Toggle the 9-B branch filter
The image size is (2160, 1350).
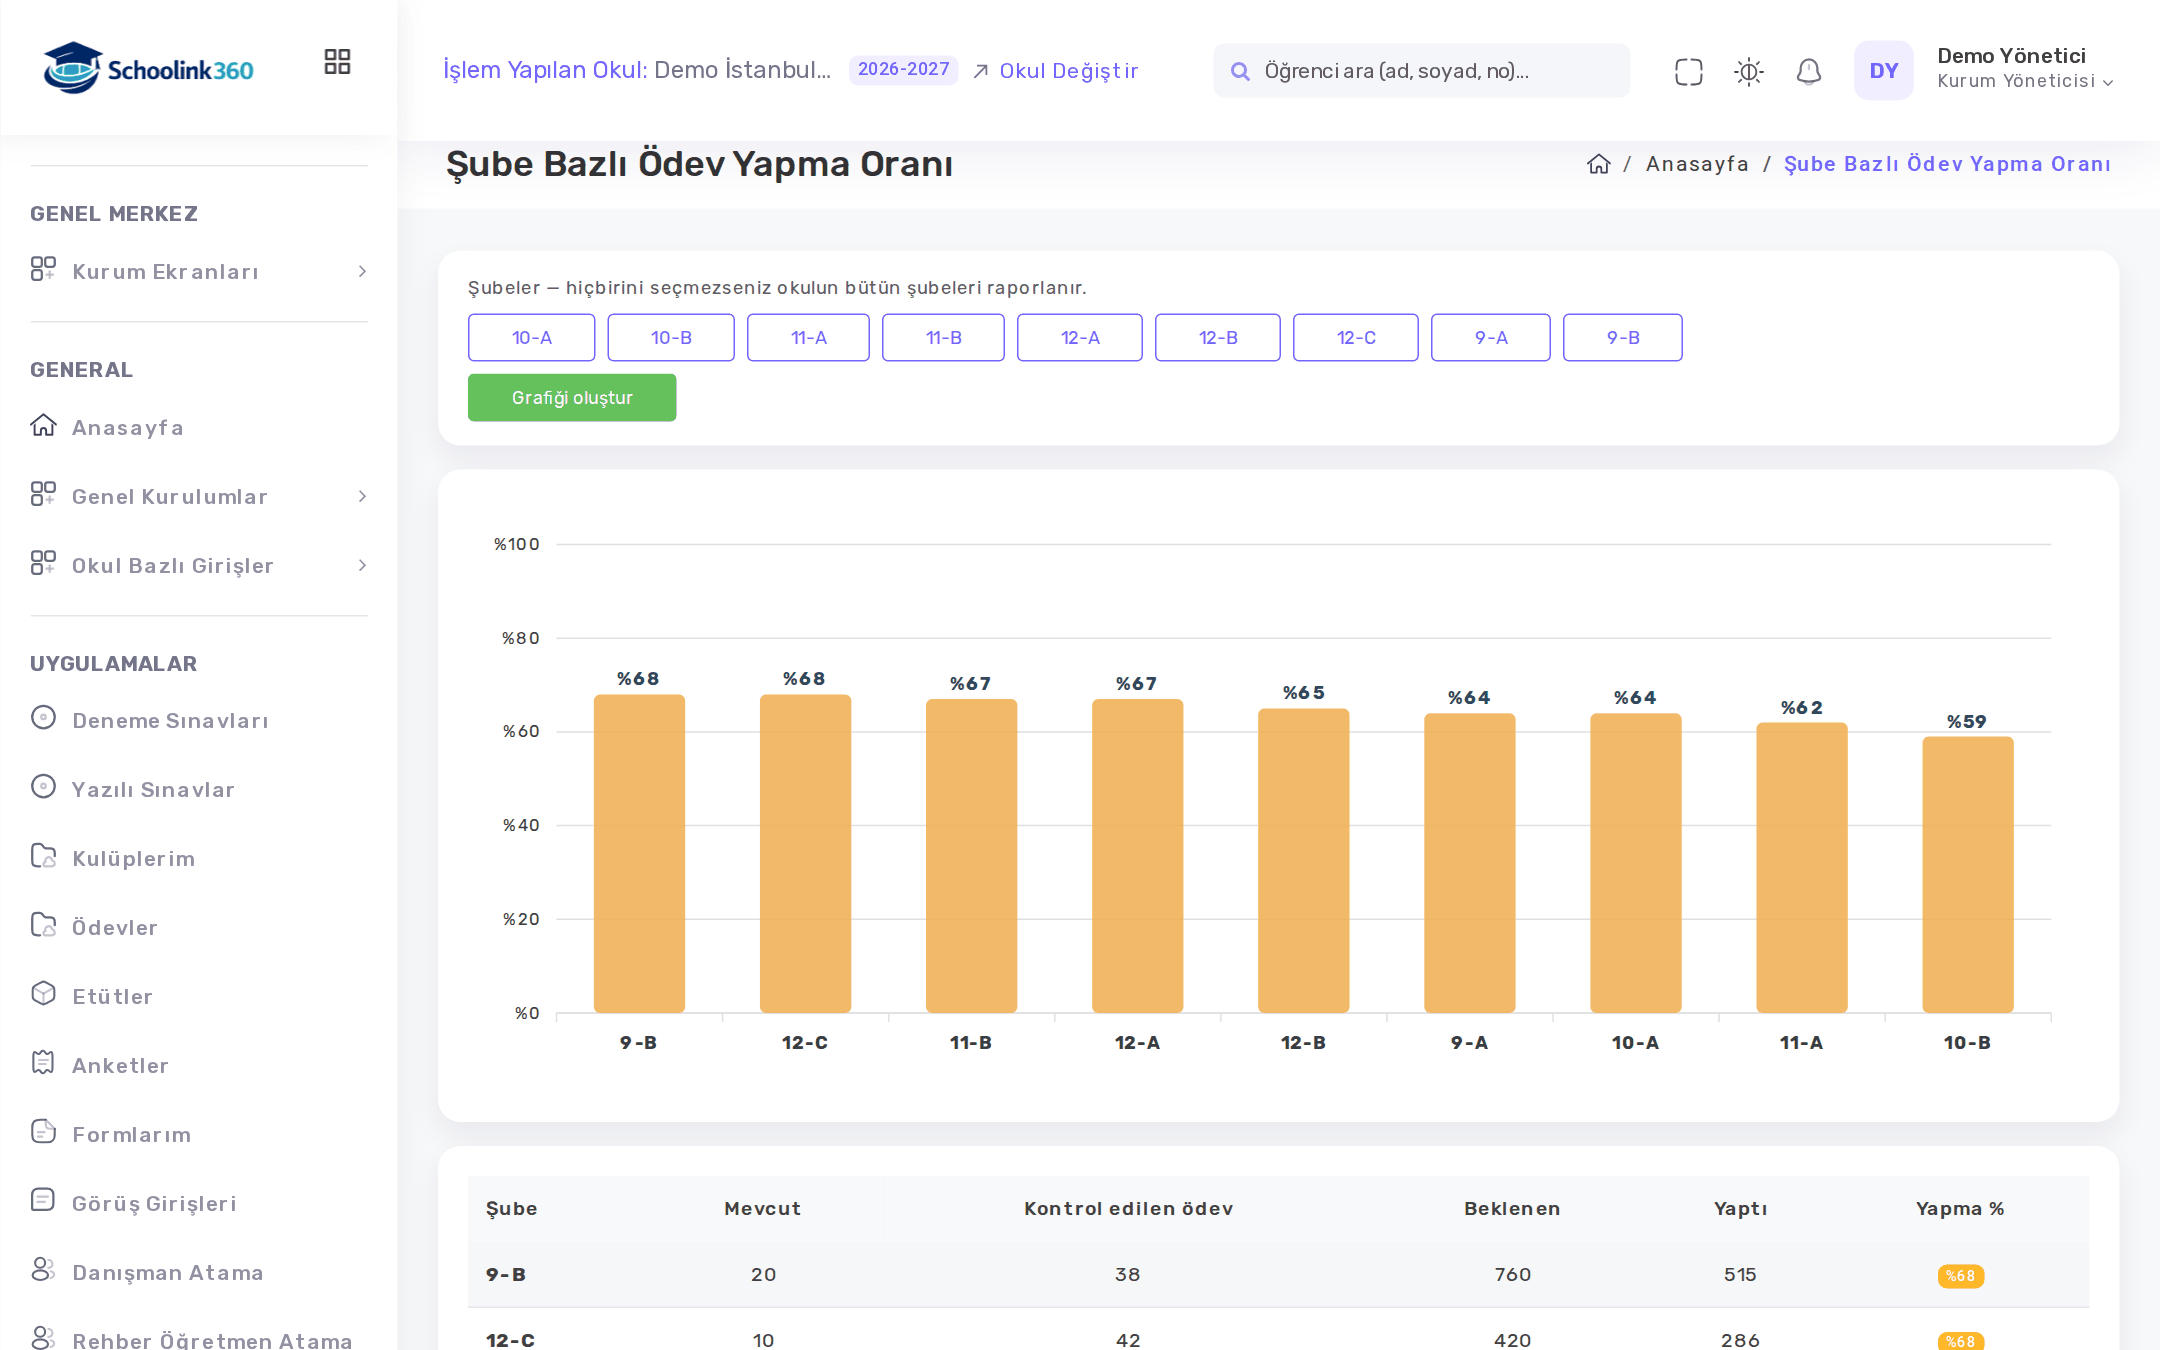click(x=1623, y=337)
